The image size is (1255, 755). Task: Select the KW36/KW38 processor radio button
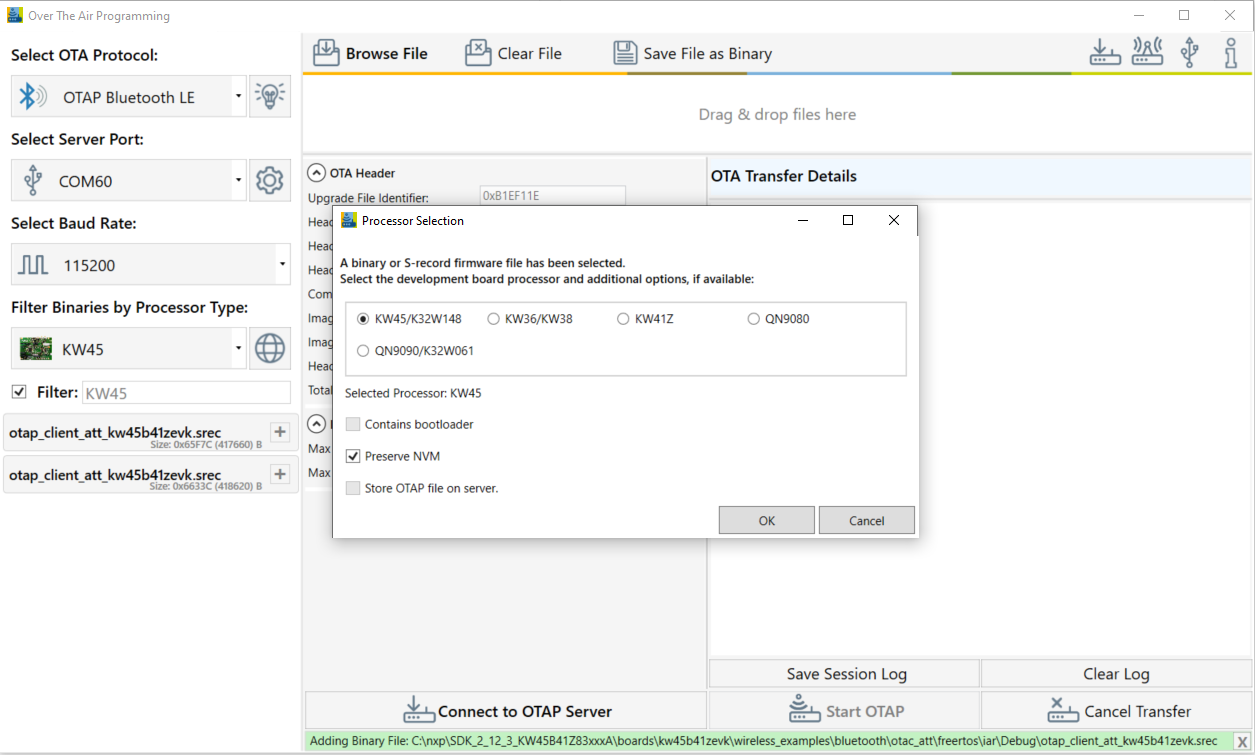[x=493, y=319]
